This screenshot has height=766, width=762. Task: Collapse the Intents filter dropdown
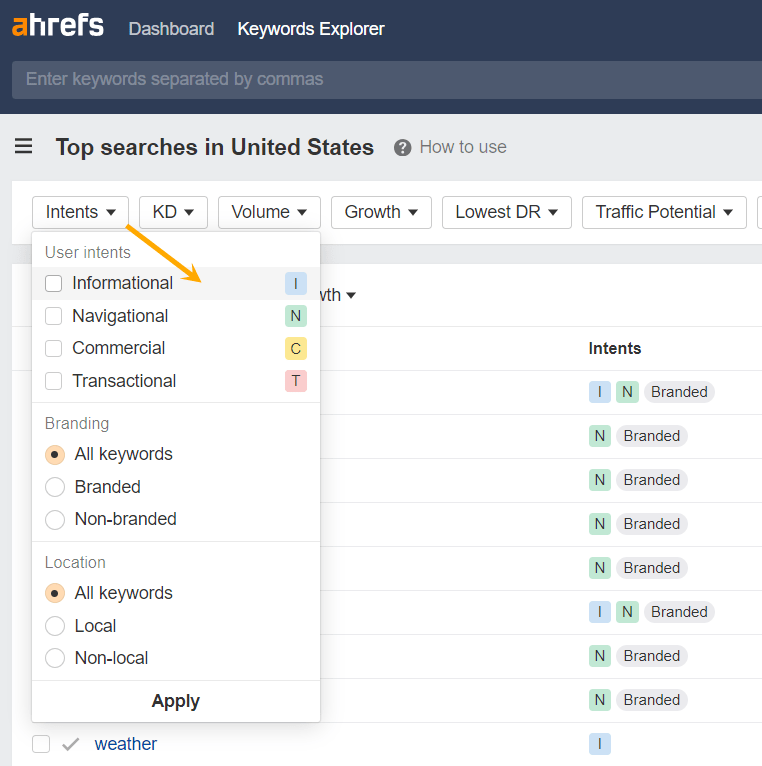(81, 213)
